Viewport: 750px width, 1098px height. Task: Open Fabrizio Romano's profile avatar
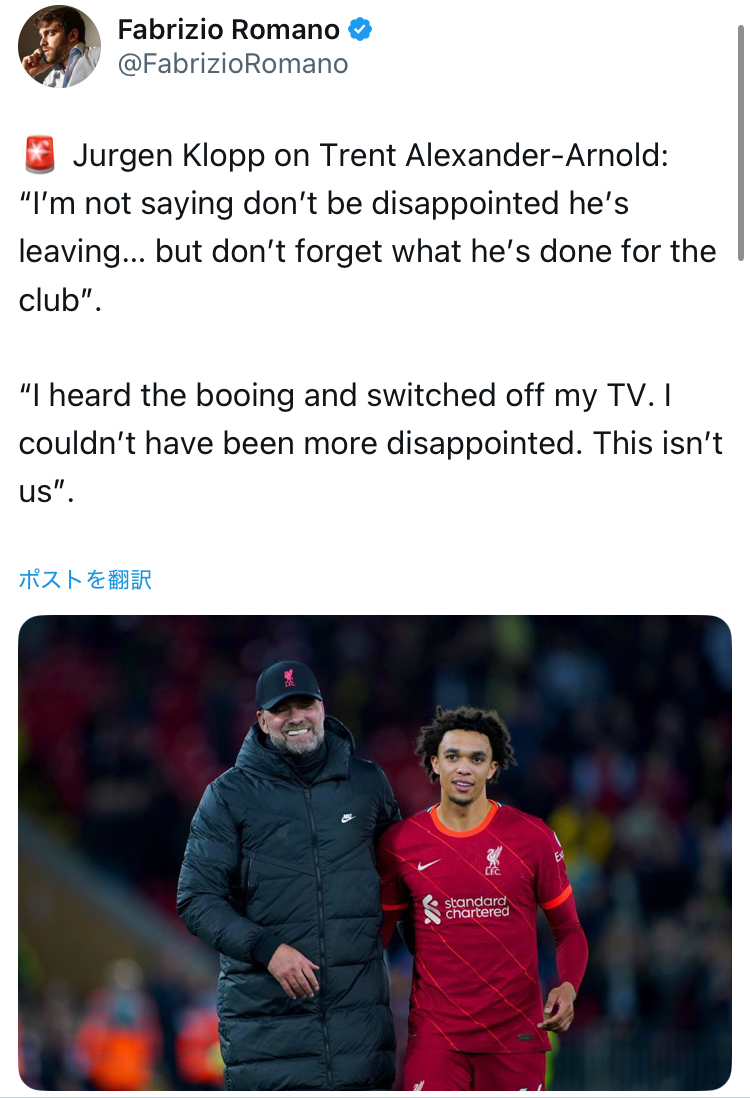60,46
